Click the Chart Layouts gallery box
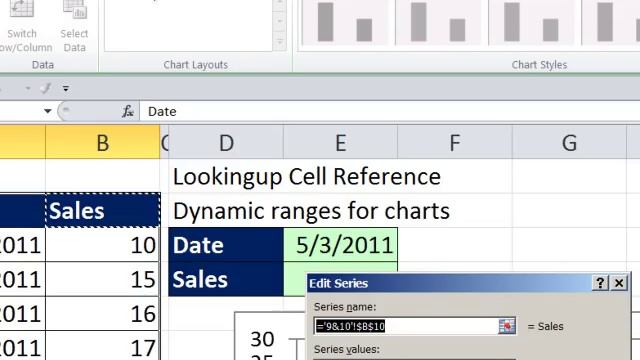Image resolution: width=640 pixels, height=360 pixels. [x=189, y=25]
